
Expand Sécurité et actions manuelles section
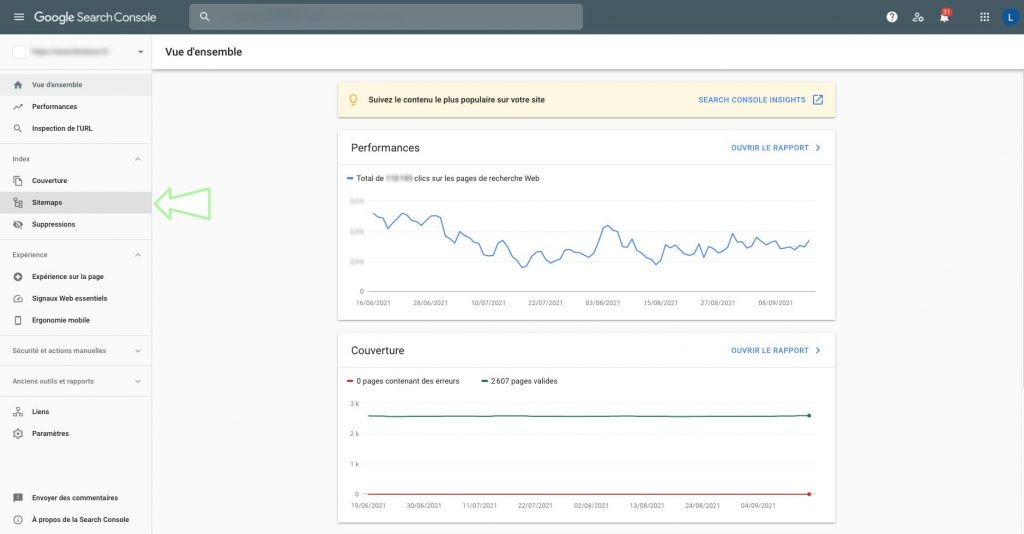(138, 351)
